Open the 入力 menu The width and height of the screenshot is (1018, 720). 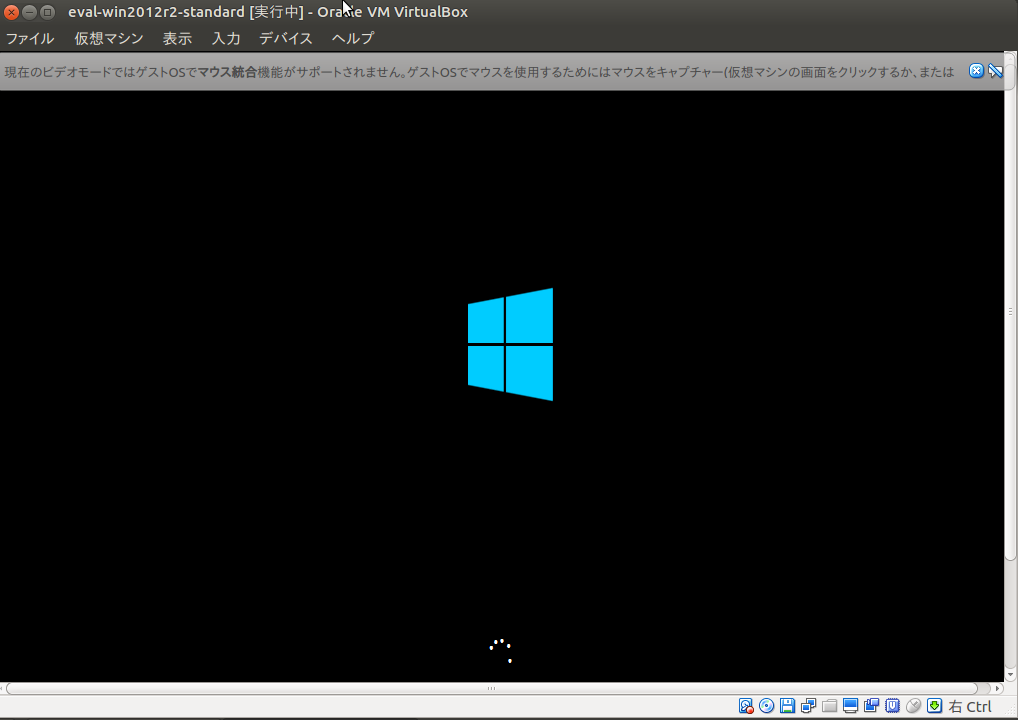[x=226, y=38]
